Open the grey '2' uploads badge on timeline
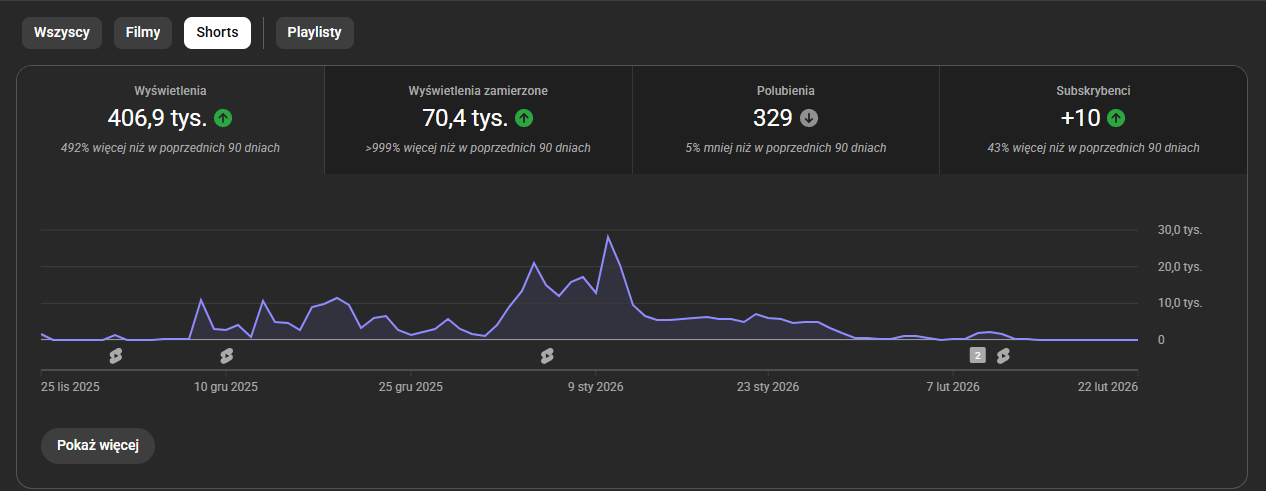Screen dimensions: 1266x491 tap(978, 355)
